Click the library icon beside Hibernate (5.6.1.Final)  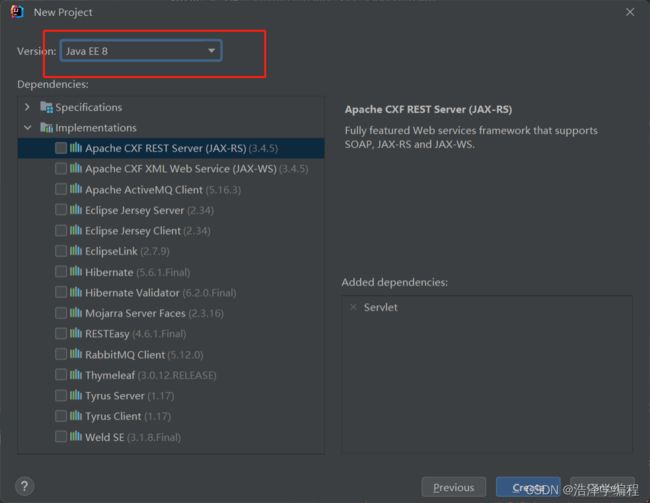point(76,271)
